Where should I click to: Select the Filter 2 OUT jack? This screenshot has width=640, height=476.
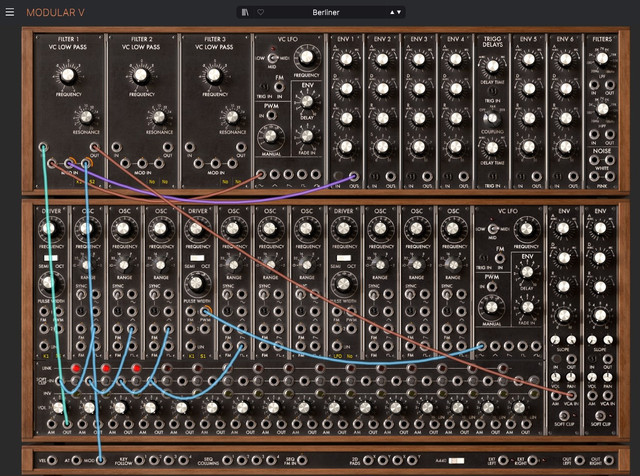click(x=167, y=147)
